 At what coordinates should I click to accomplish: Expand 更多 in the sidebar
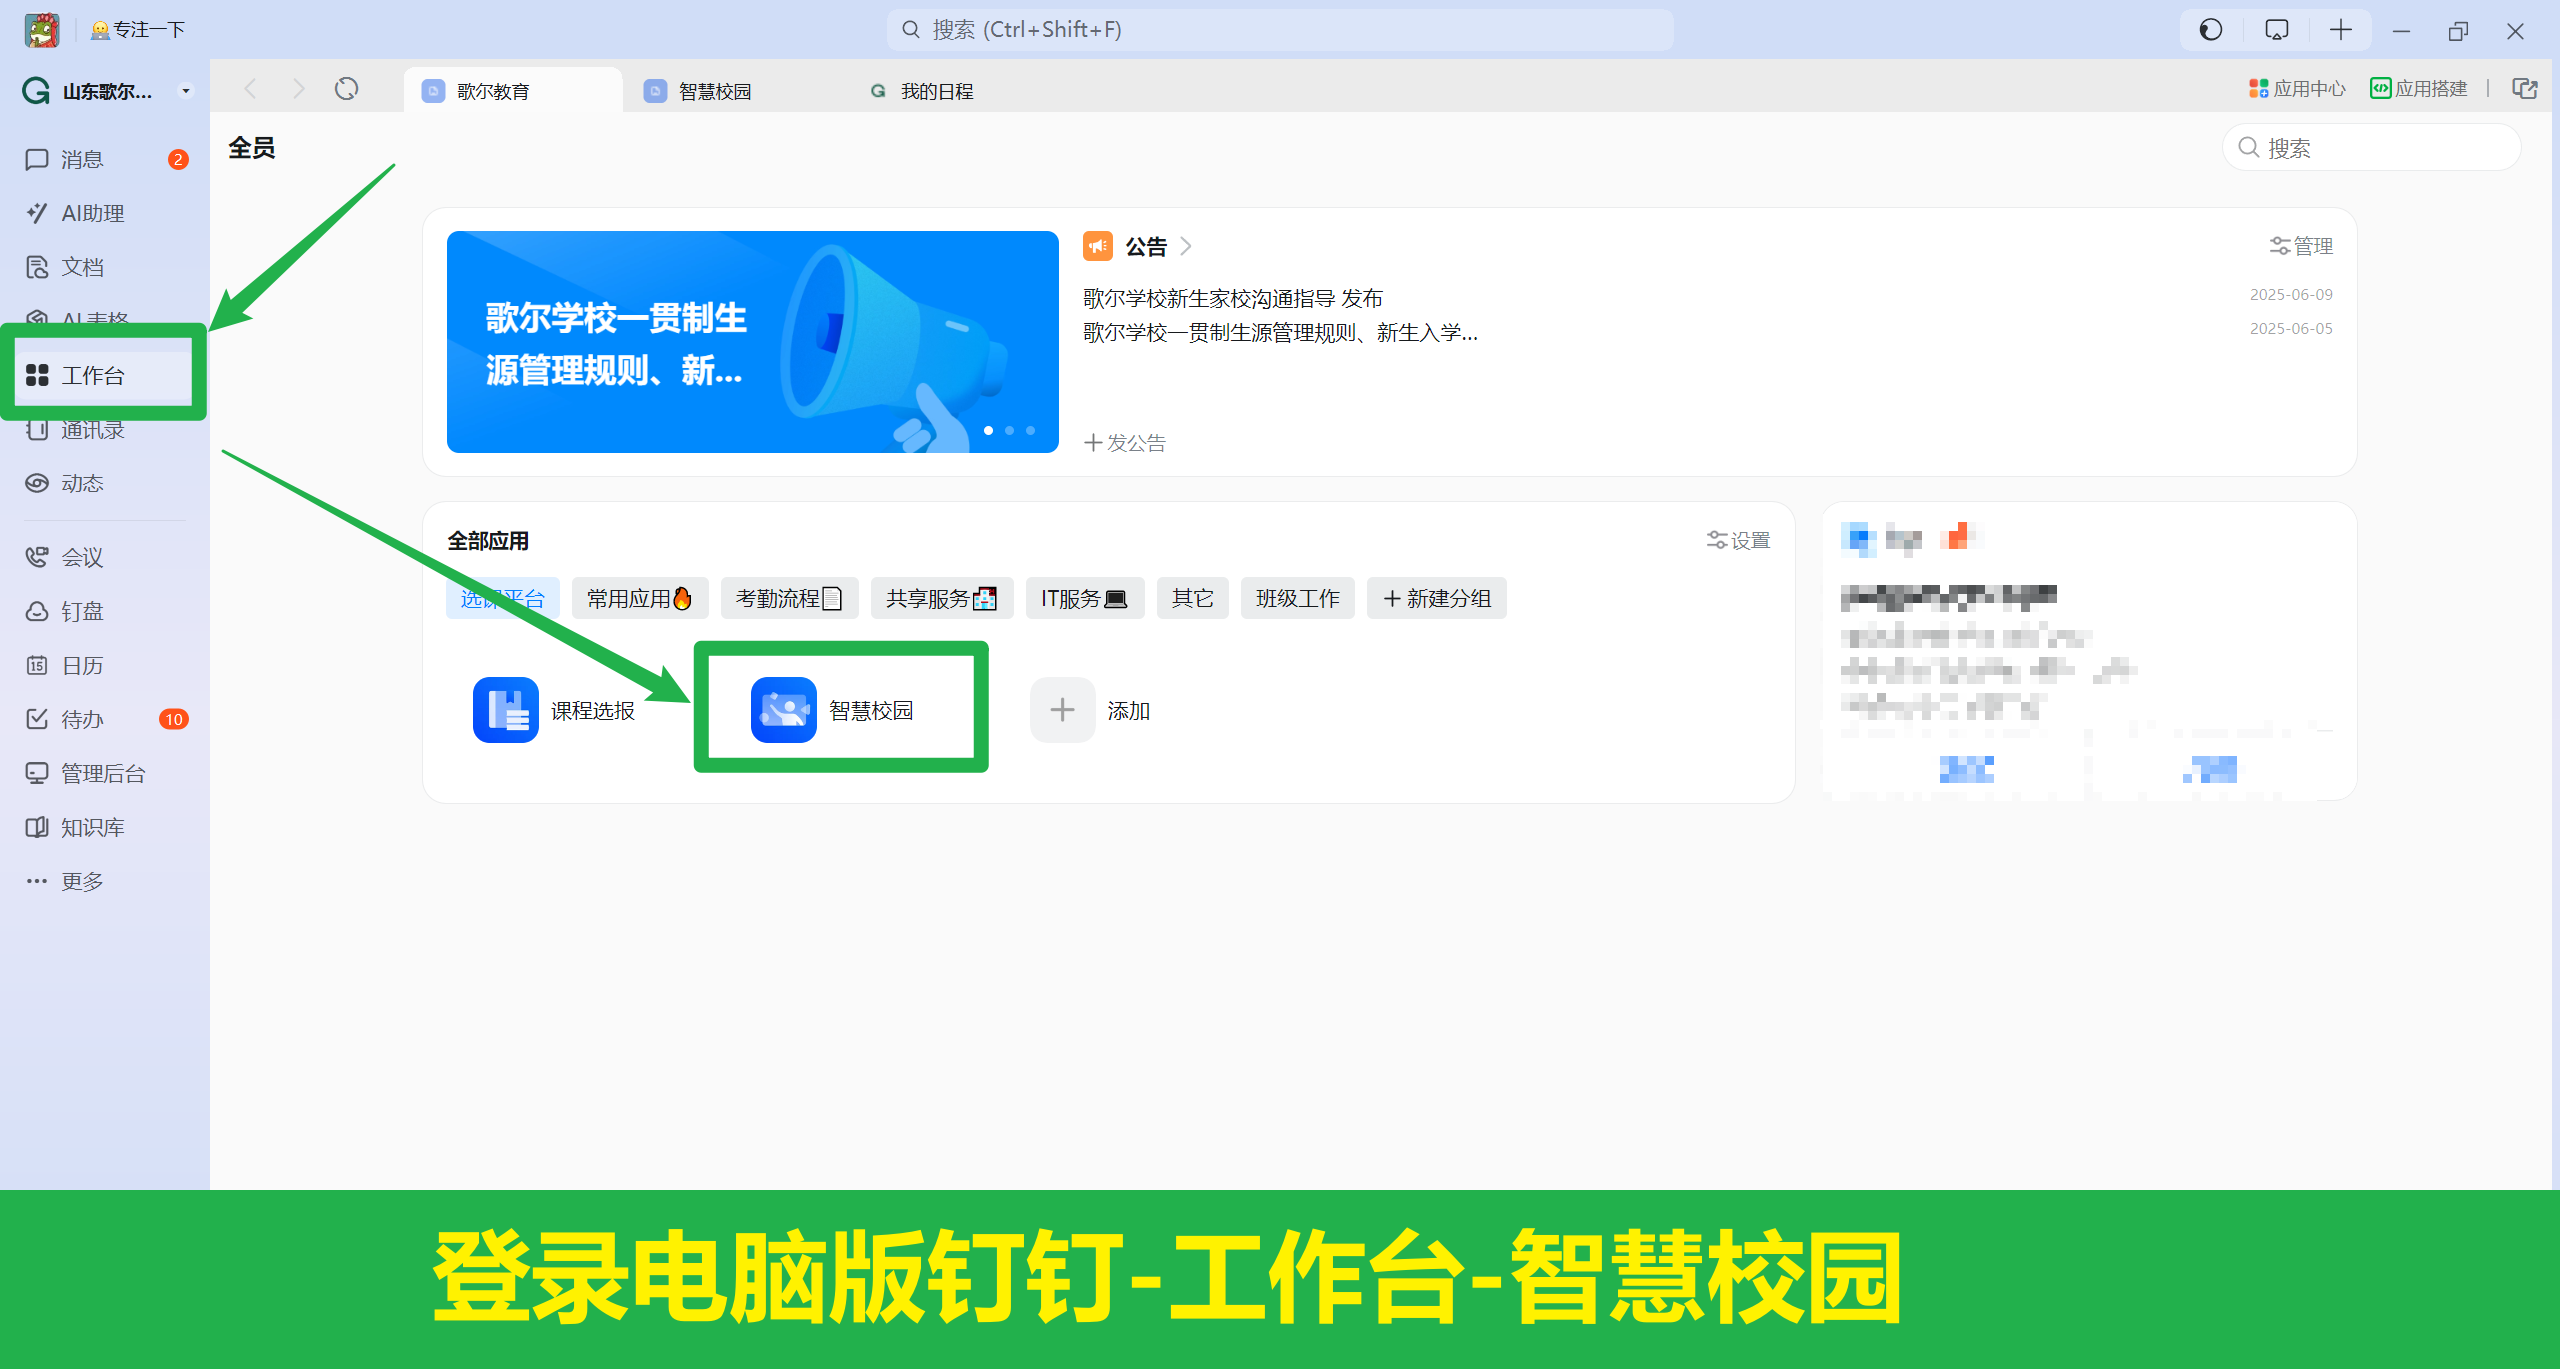click(82, 881)
